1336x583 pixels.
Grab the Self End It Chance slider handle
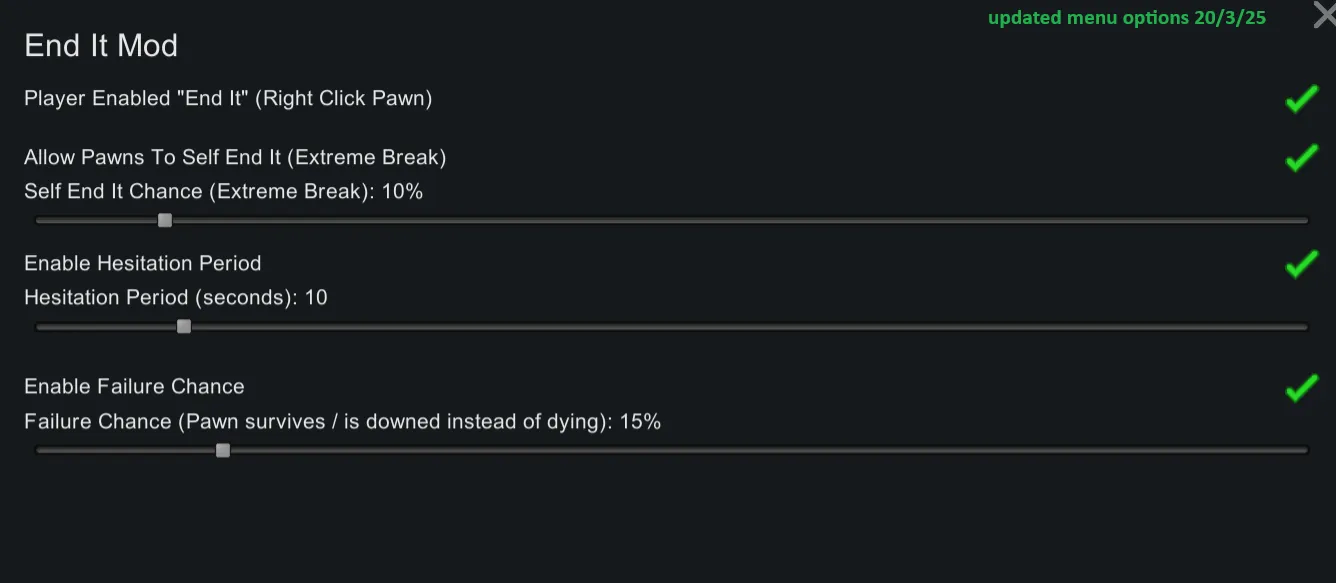click(x=165, y=220)
